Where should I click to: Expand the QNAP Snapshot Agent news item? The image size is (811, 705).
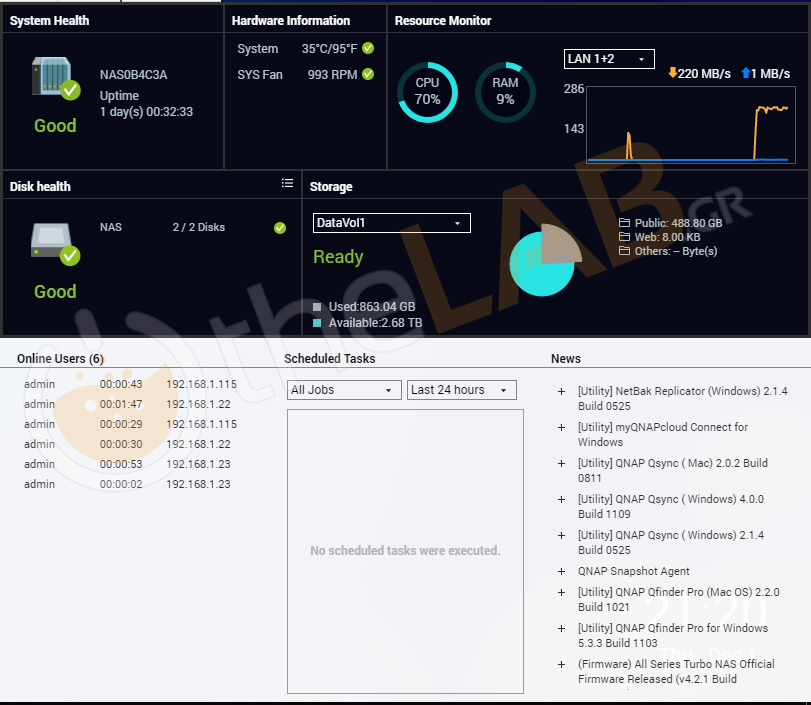[561, 572]
